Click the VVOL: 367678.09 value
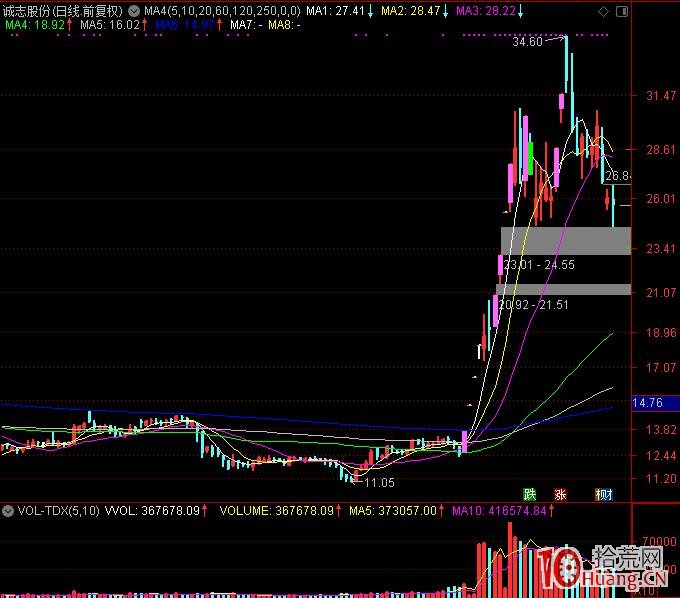 coord(152,511)
